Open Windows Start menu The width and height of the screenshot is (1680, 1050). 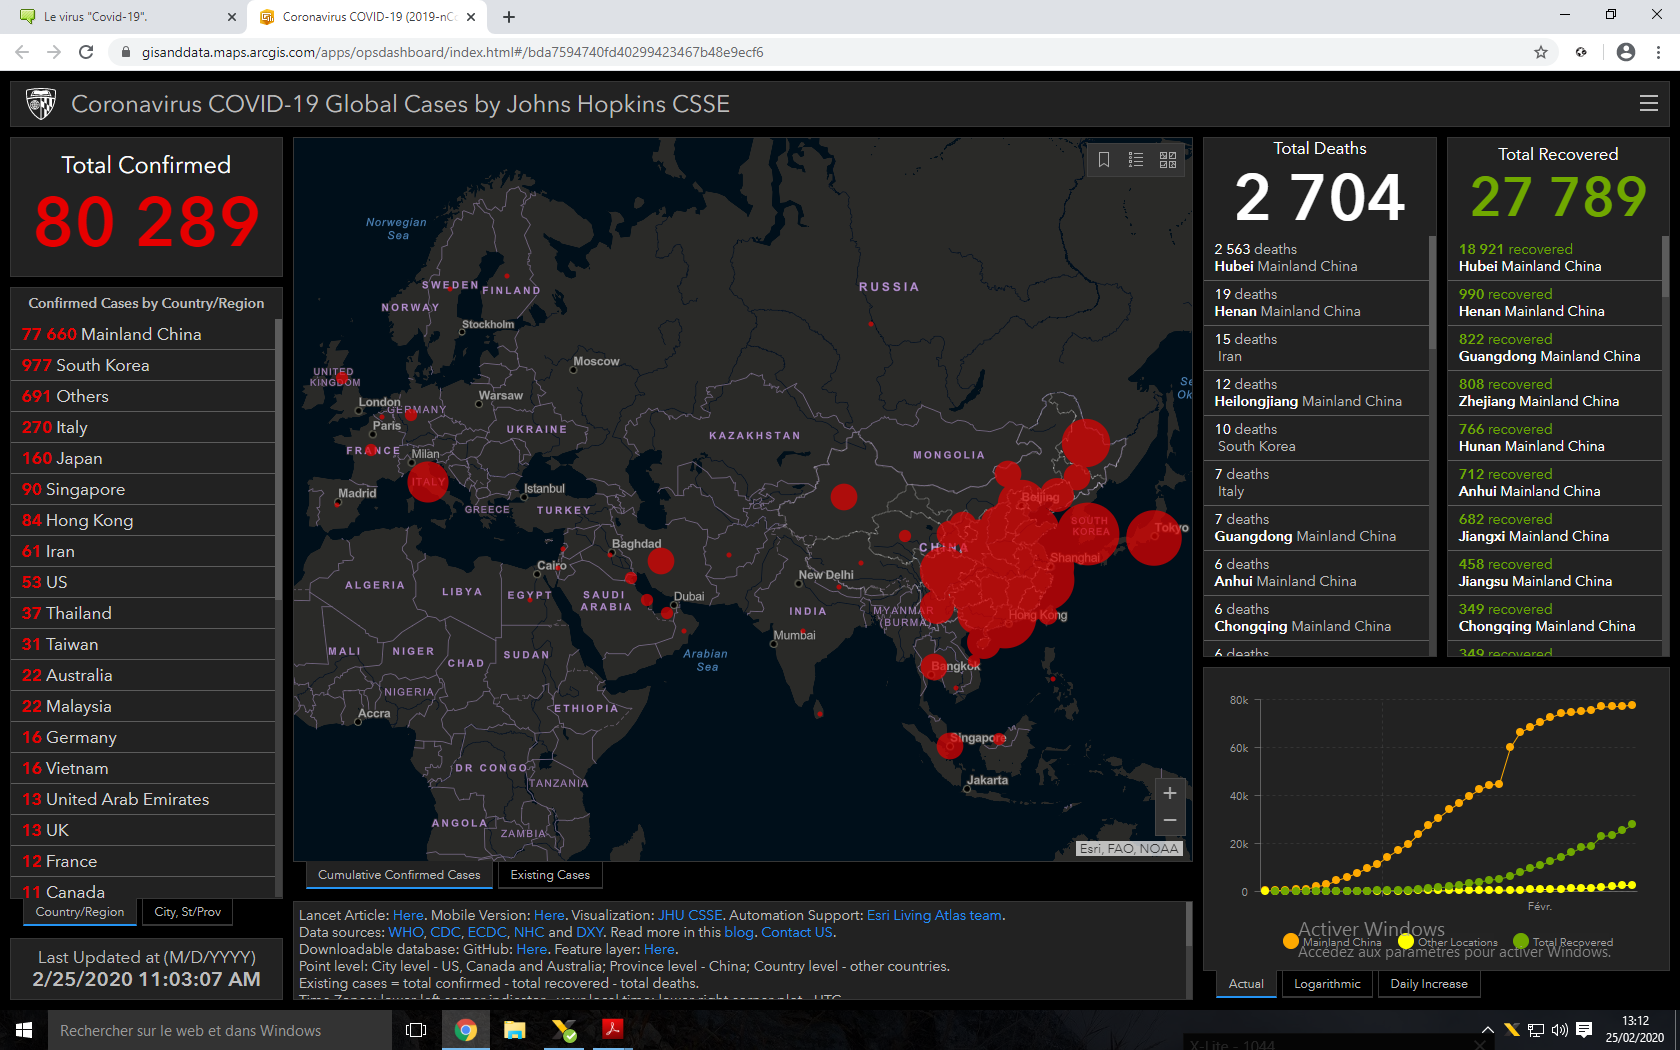(24, 1030)
